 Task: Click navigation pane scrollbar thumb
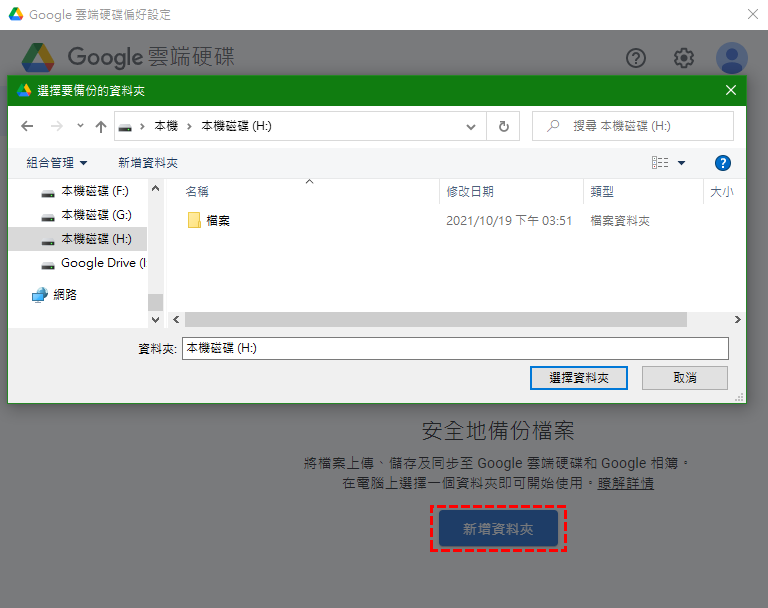click(155, 302)
